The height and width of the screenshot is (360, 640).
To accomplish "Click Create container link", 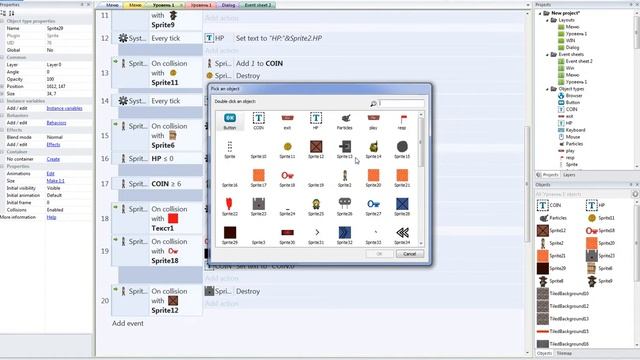I will [53, 159].
